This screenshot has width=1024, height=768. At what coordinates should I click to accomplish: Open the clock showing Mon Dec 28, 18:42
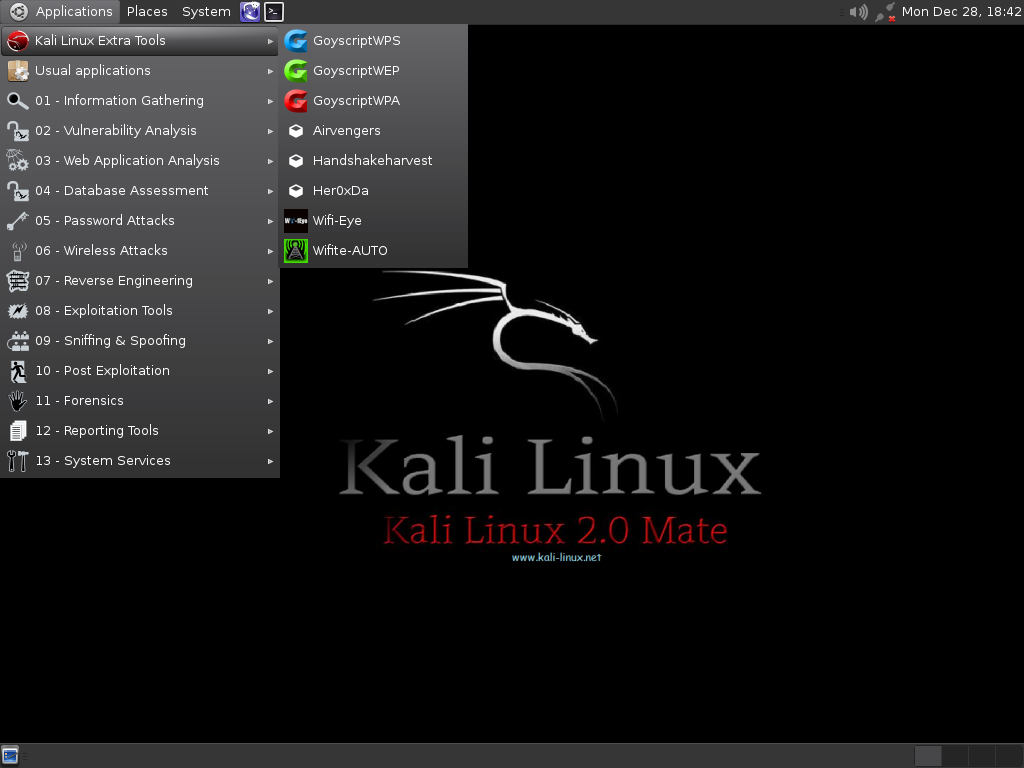click(x=961, y=12)
